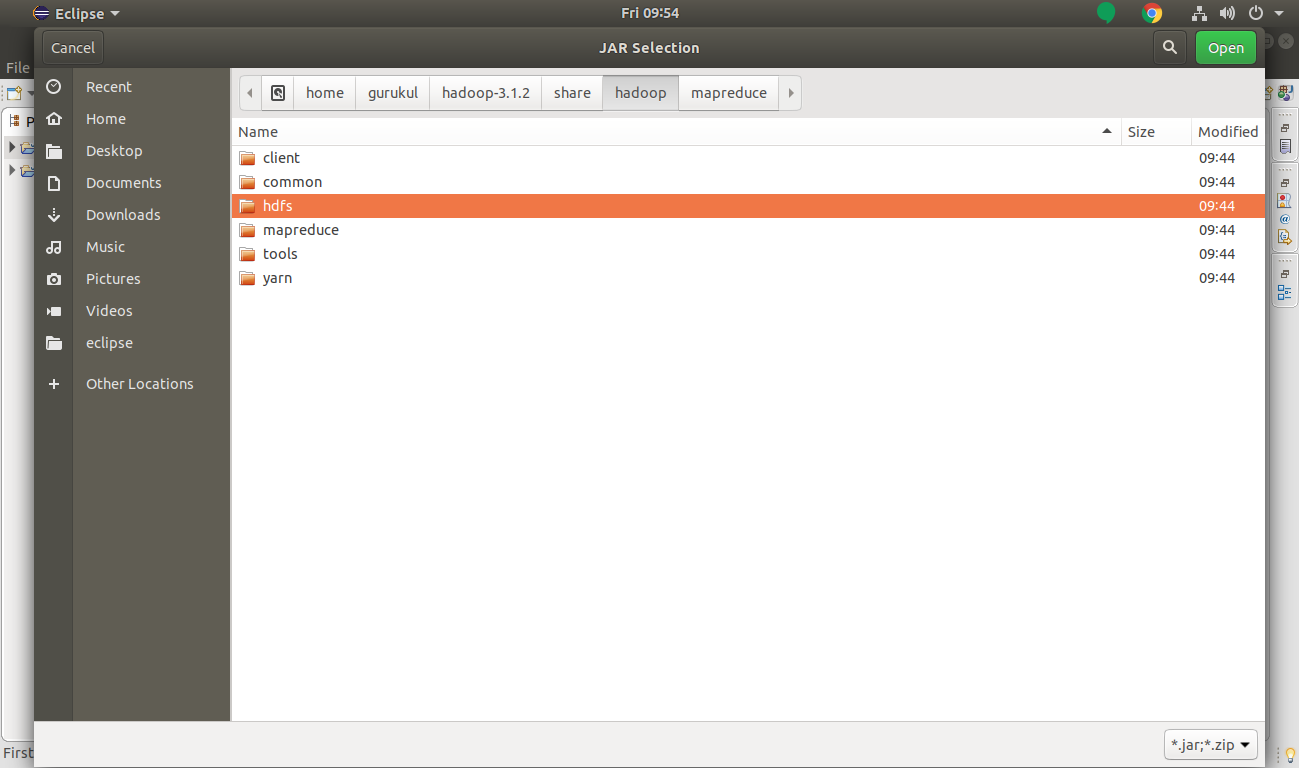Click the lightbulb tip icon in Eclipse status bar

(x=1290, y=754)
